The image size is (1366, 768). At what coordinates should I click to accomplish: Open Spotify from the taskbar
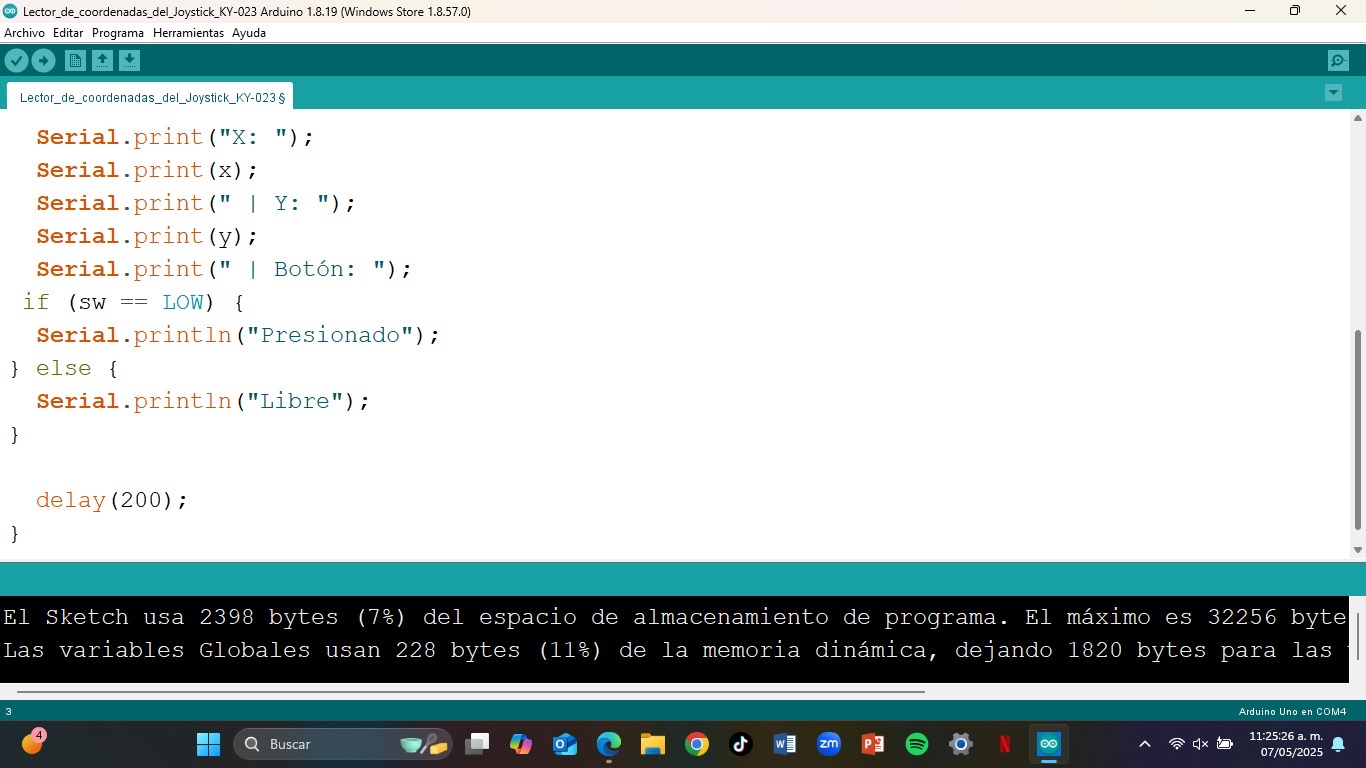[917, 744]
